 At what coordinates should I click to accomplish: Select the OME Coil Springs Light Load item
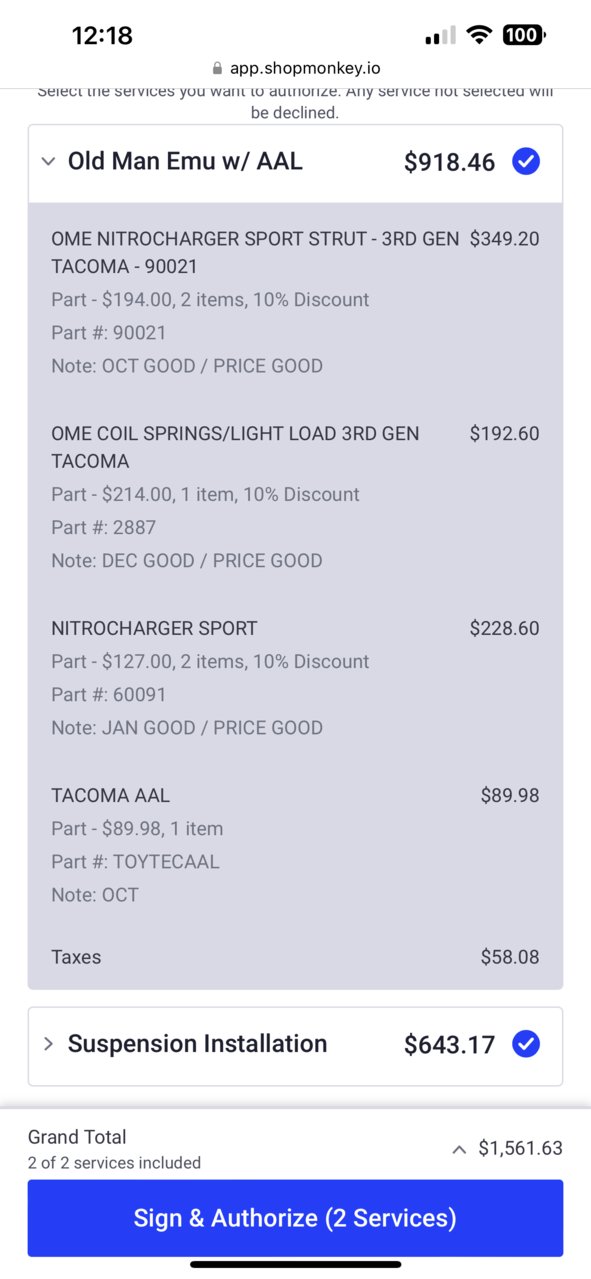pyautogui.click(x=295, y=496)
